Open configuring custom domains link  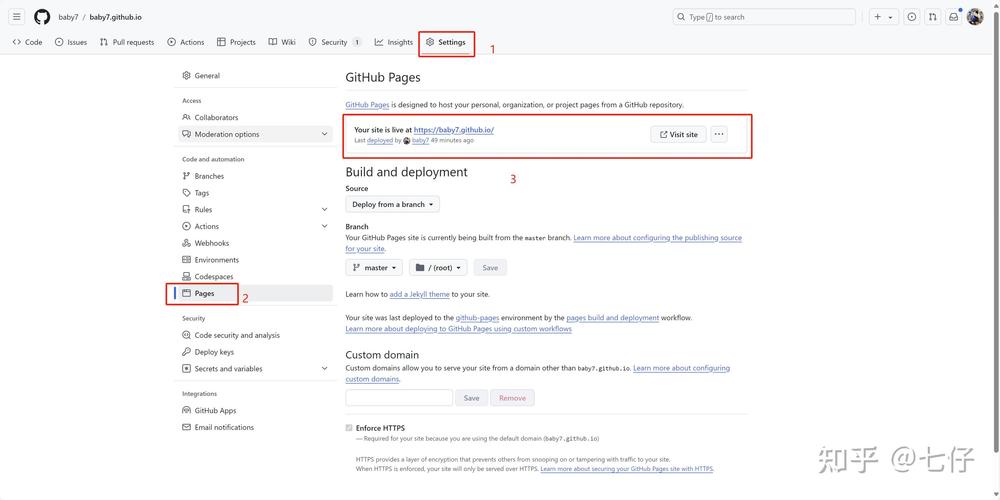(x=681, y=369)
